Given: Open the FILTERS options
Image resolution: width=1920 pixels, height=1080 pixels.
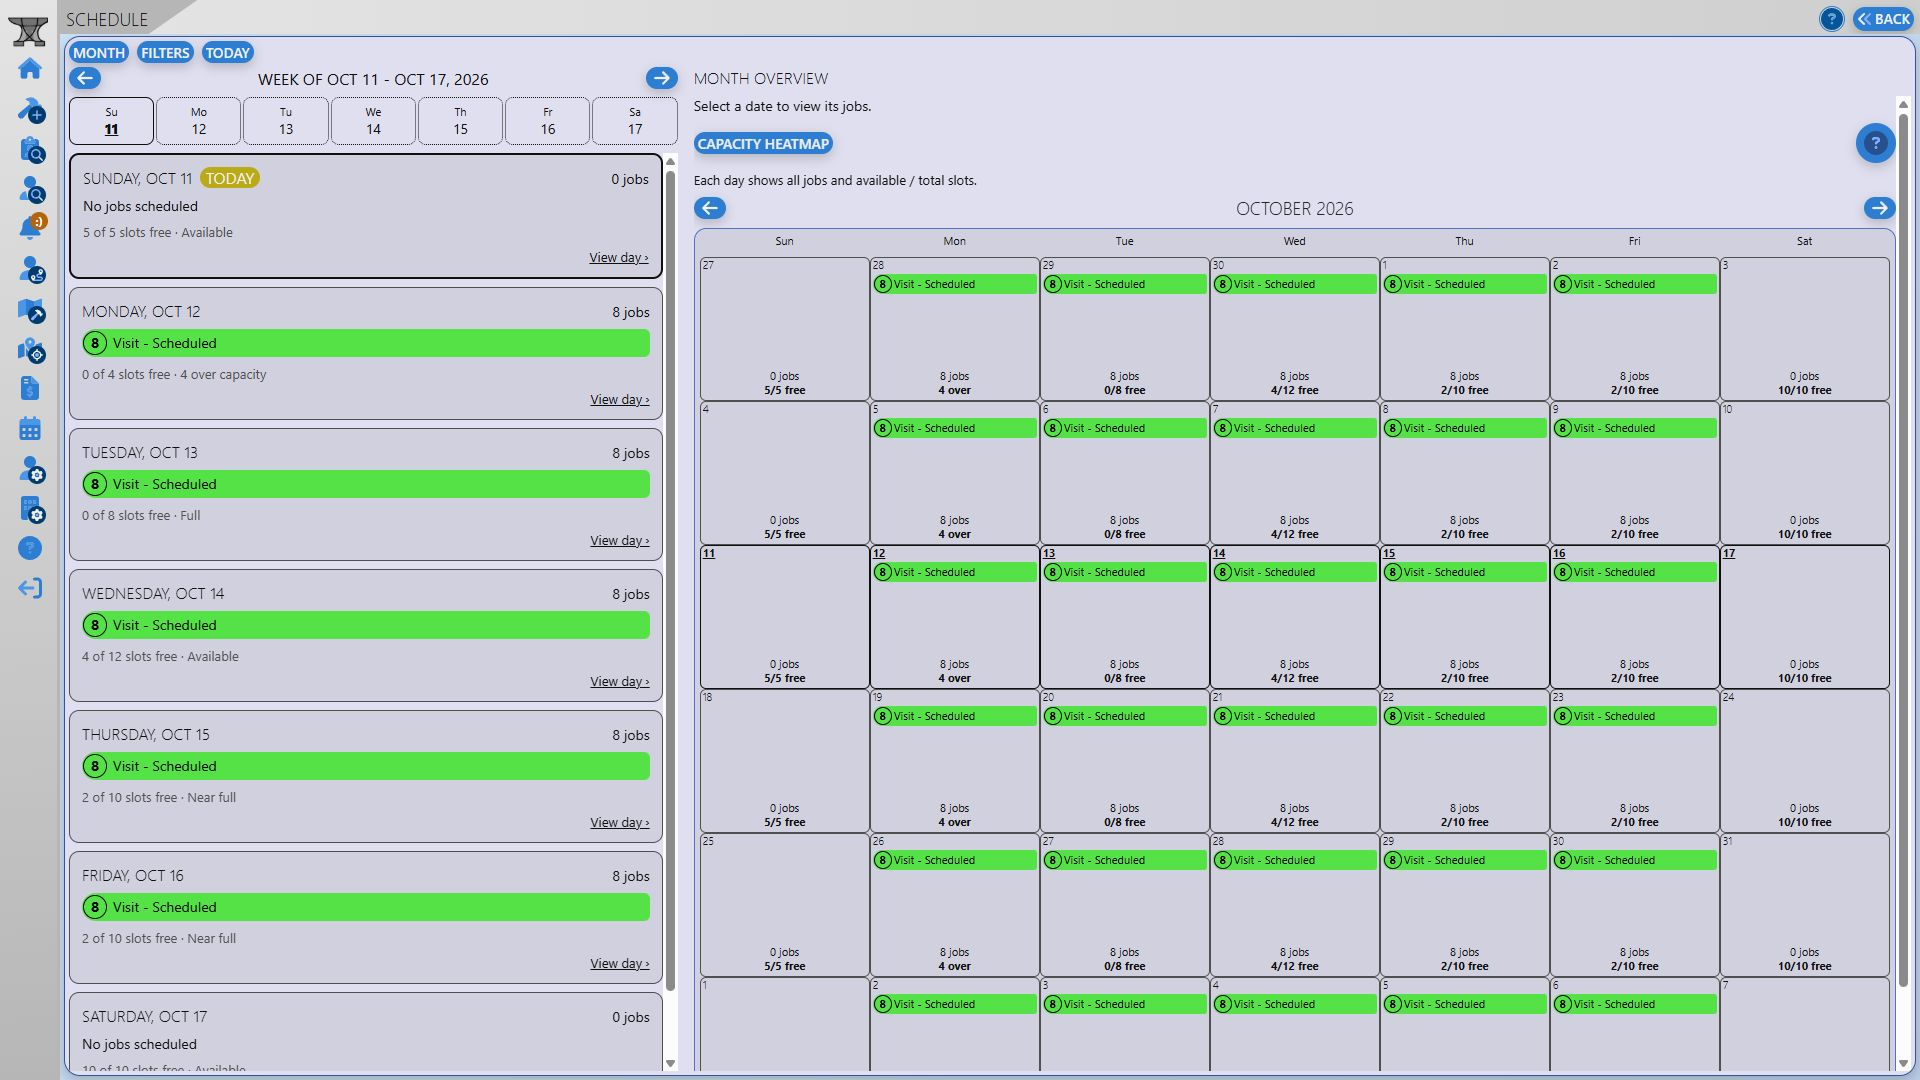Looking at the screenshot, I should (165, 53).
